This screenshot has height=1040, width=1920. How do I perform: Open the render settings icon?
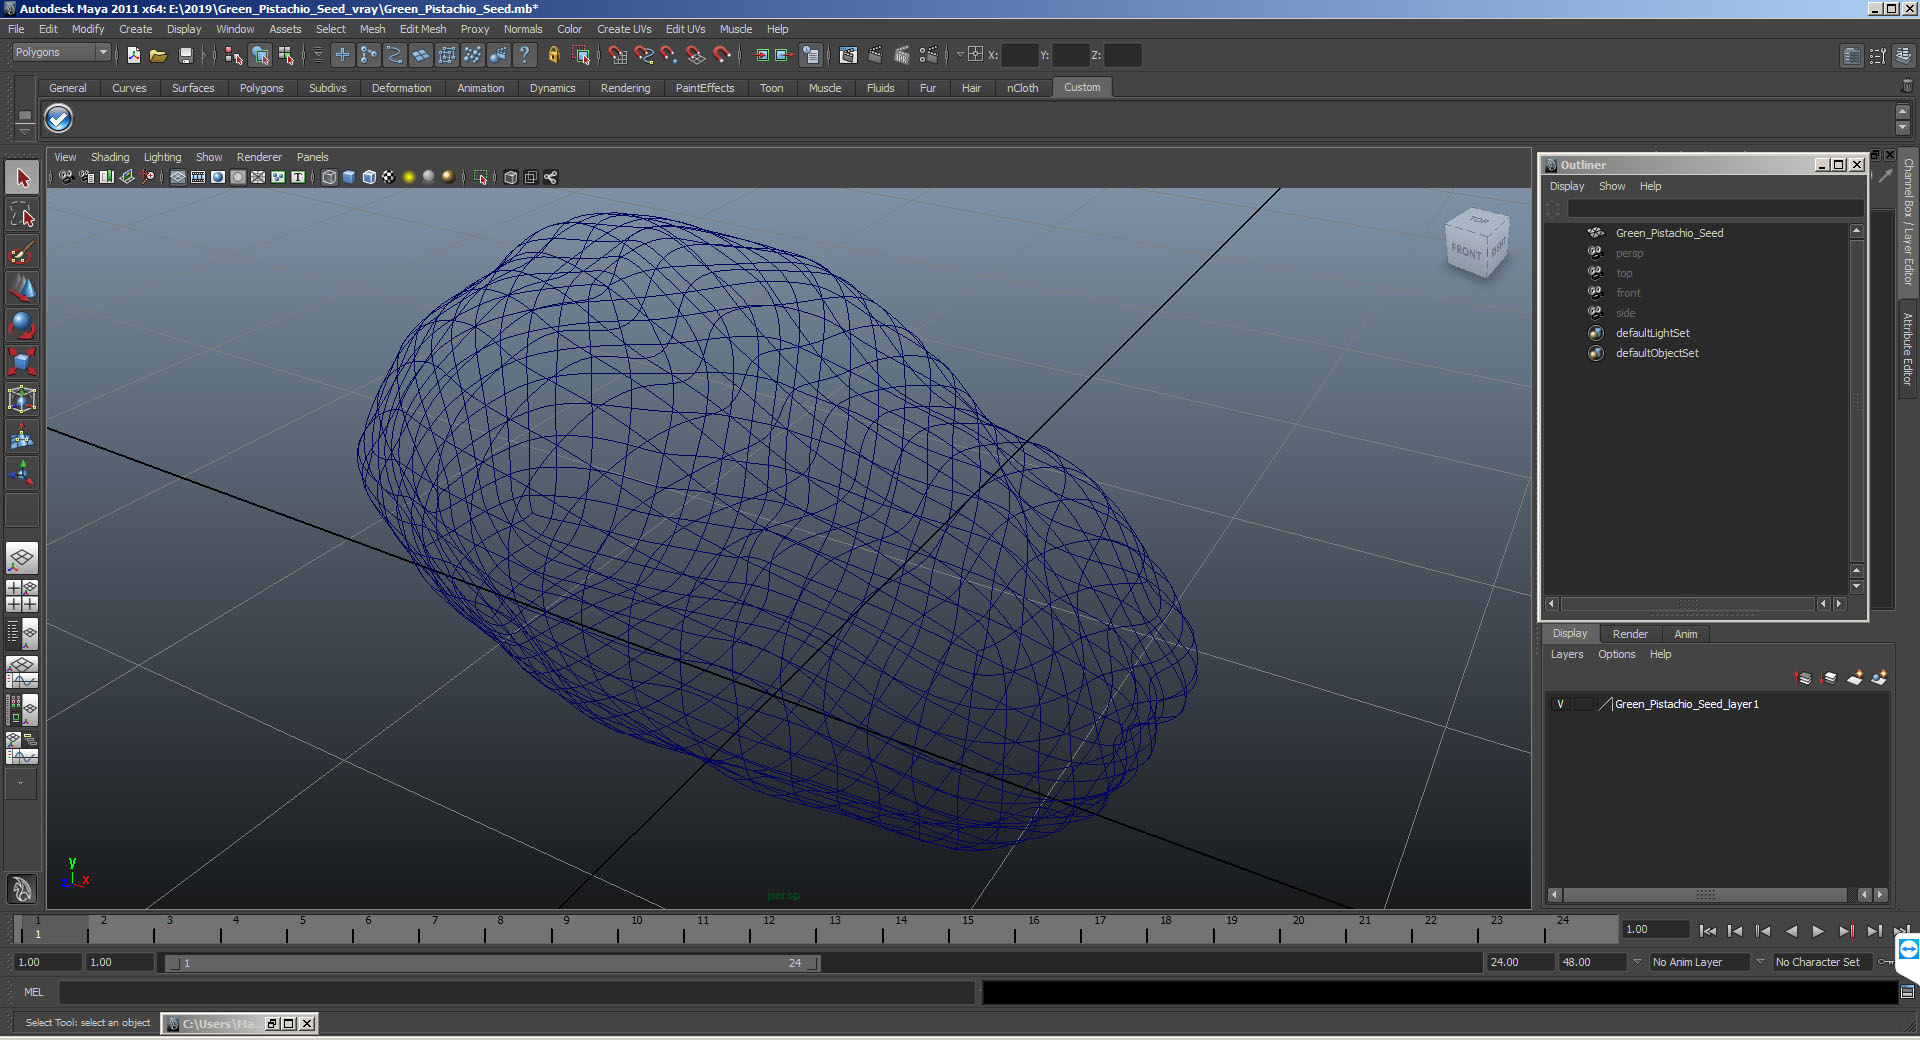pyautogui.click(x=928, y=55)
